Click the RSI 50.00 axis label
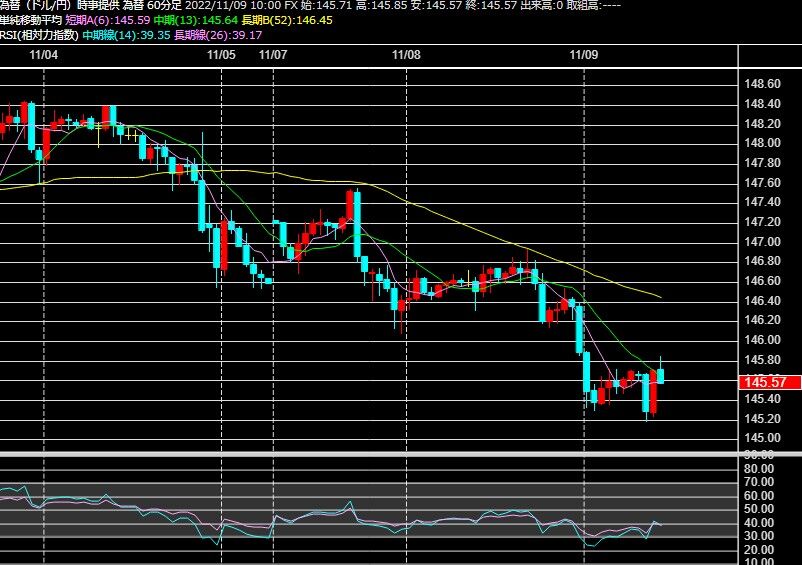 click(x=759, y=509)
